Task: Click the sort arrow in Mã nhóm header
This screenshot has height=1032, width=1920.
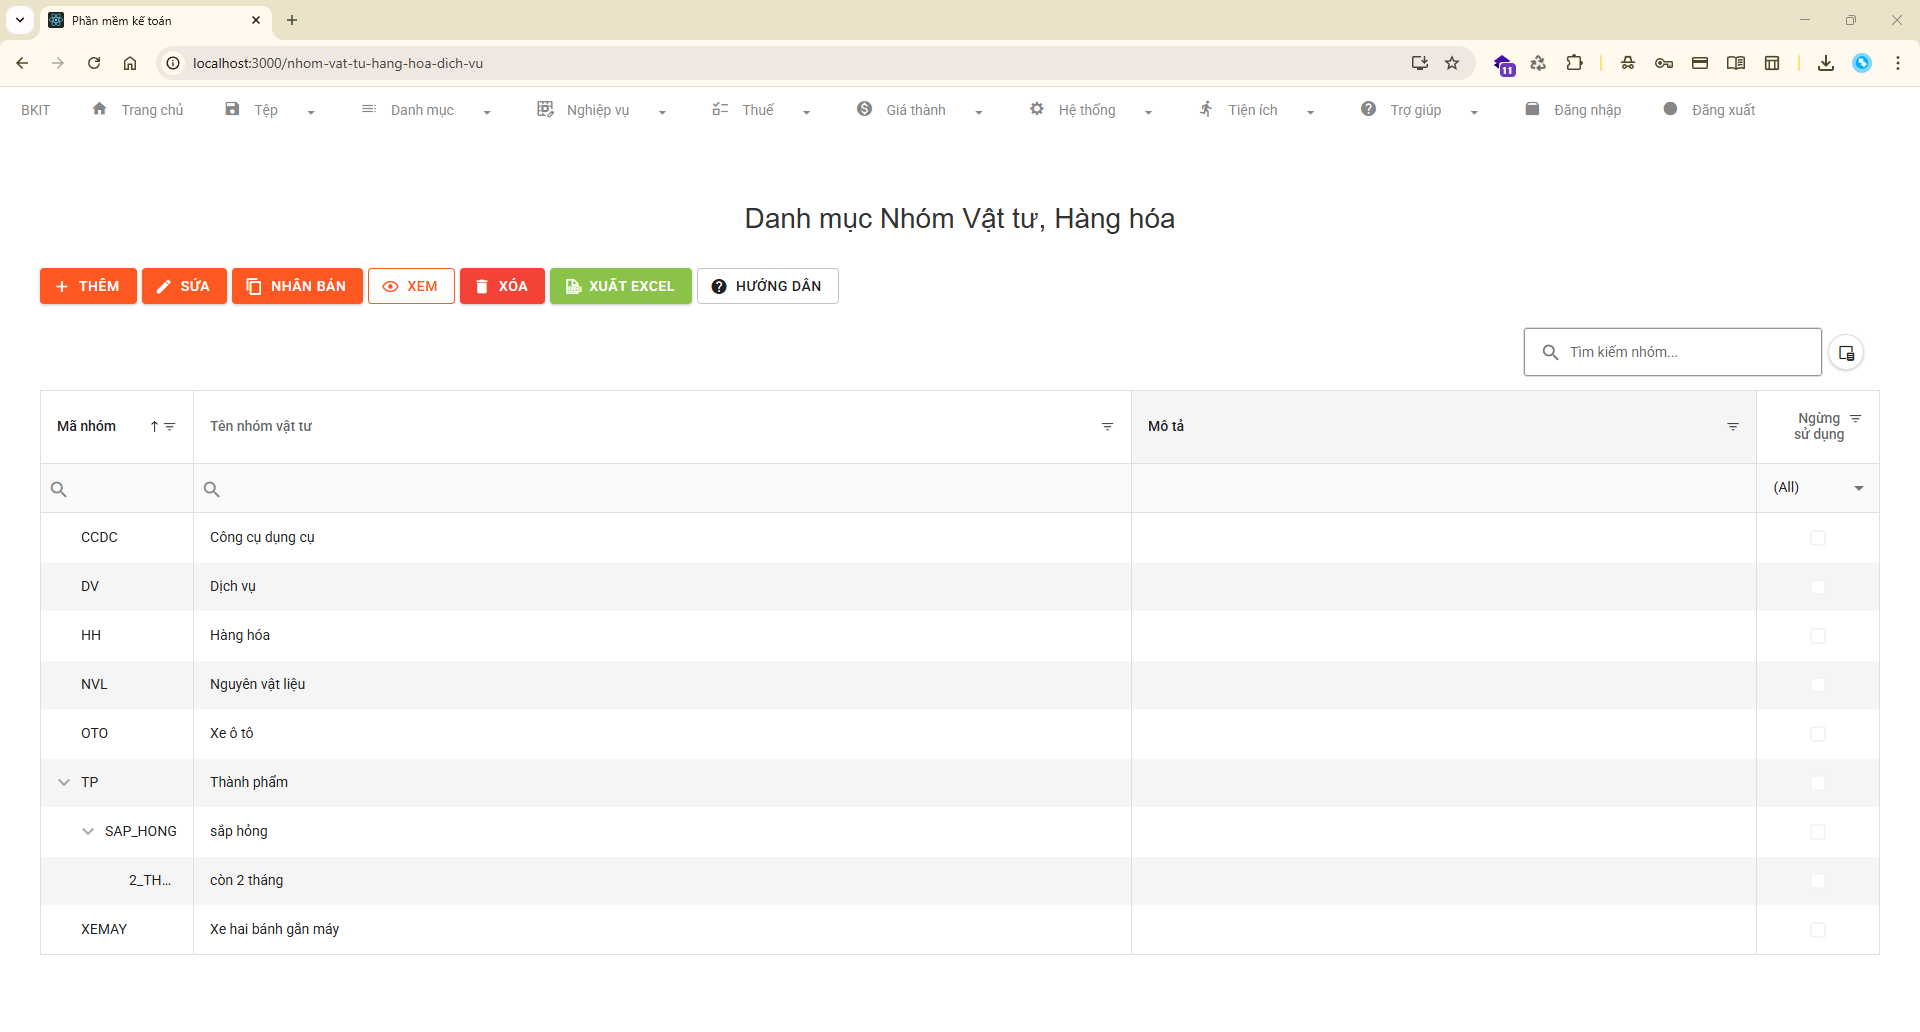Action: coord(154,427)
